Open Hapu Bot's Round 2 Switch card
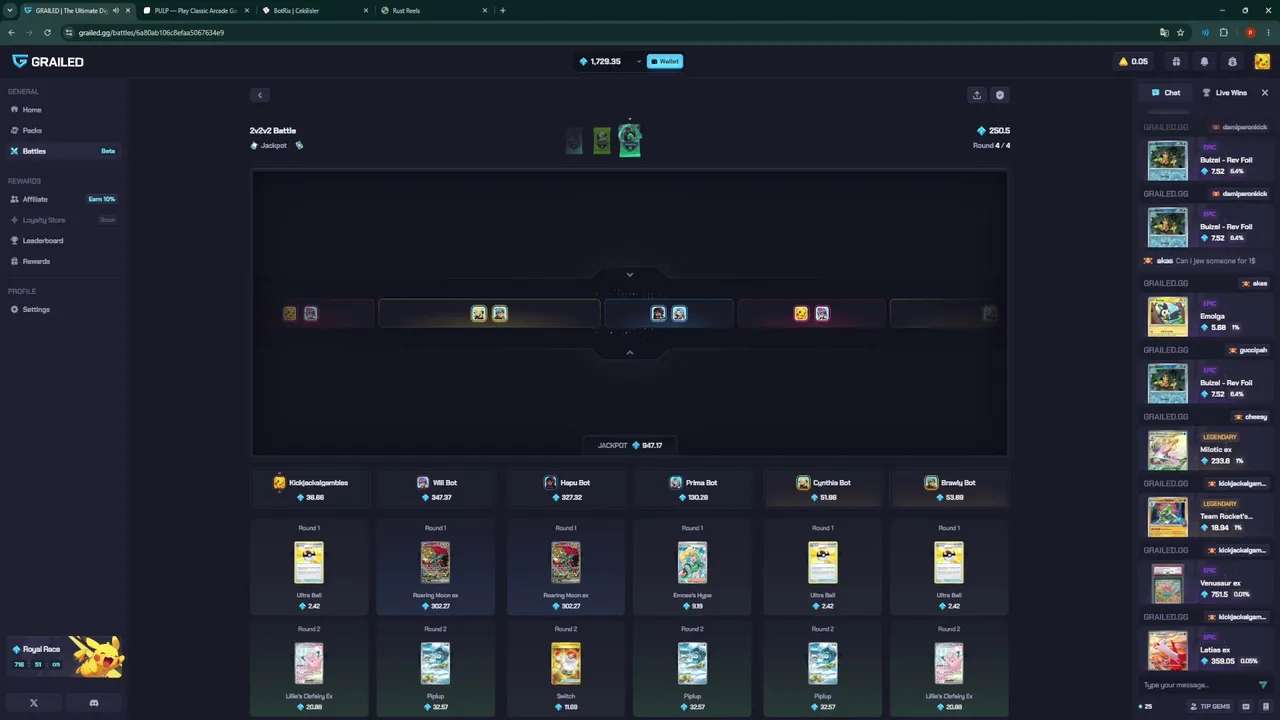The height and width of the screenshot is (720, 1280). pyautogui.click(x=566, y=668)
